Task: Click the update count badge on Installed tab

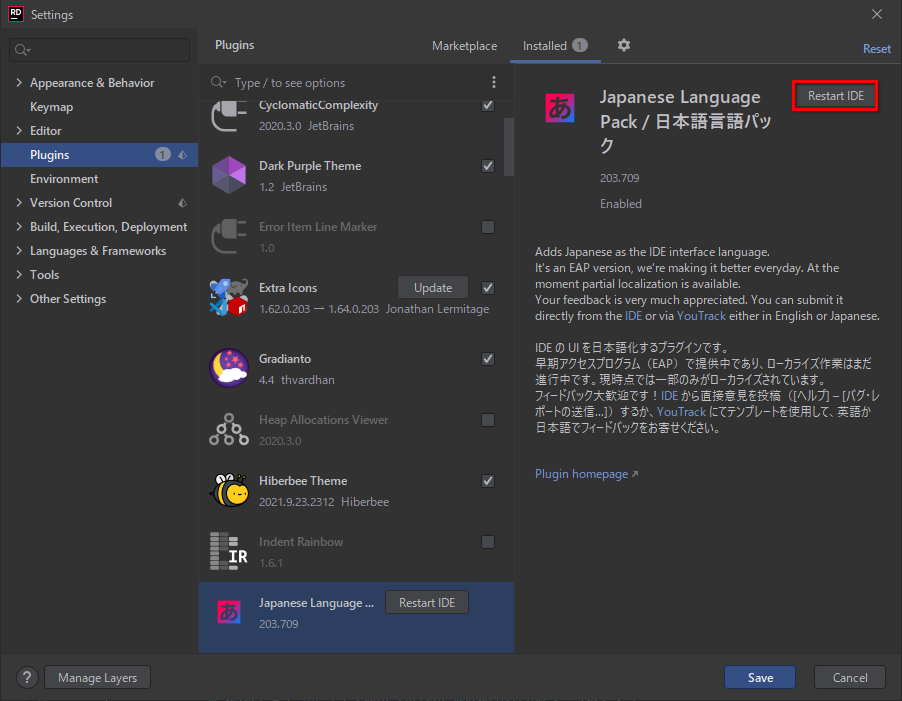Action: point(580,45)
